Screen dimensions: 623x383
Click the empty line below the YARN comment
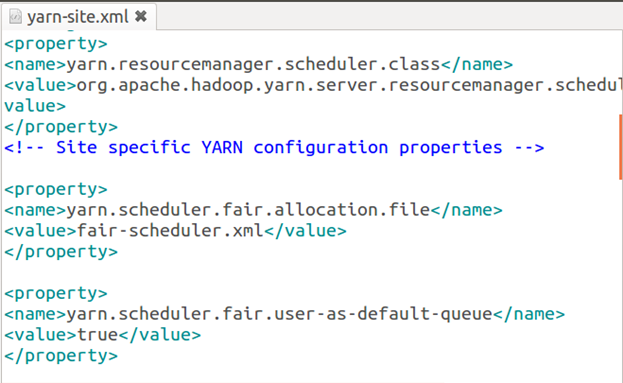pyautogui.click(x=310, y=168)
